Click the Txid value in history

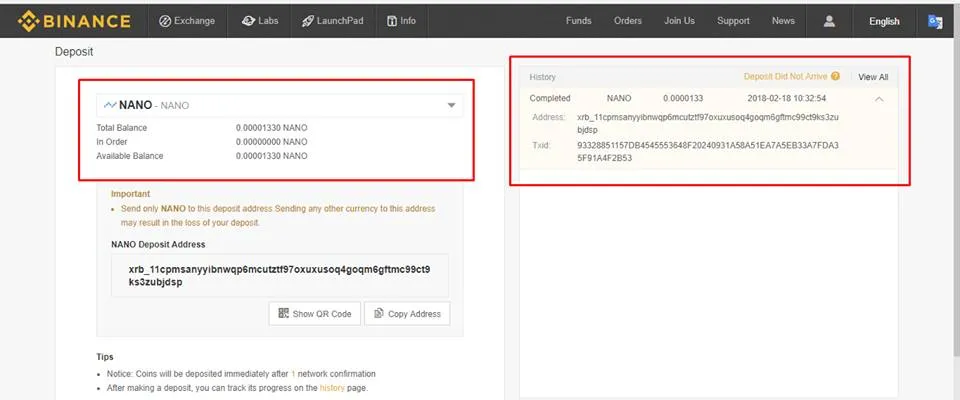click(708, 152)
